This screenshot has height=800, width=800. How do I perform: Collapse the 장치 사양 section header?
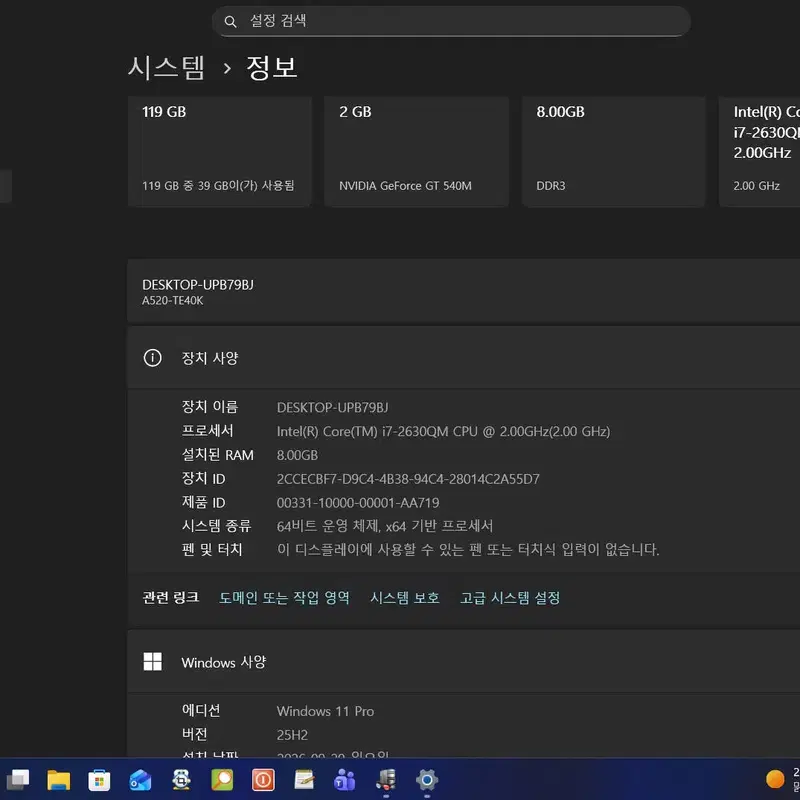point(463,358)
